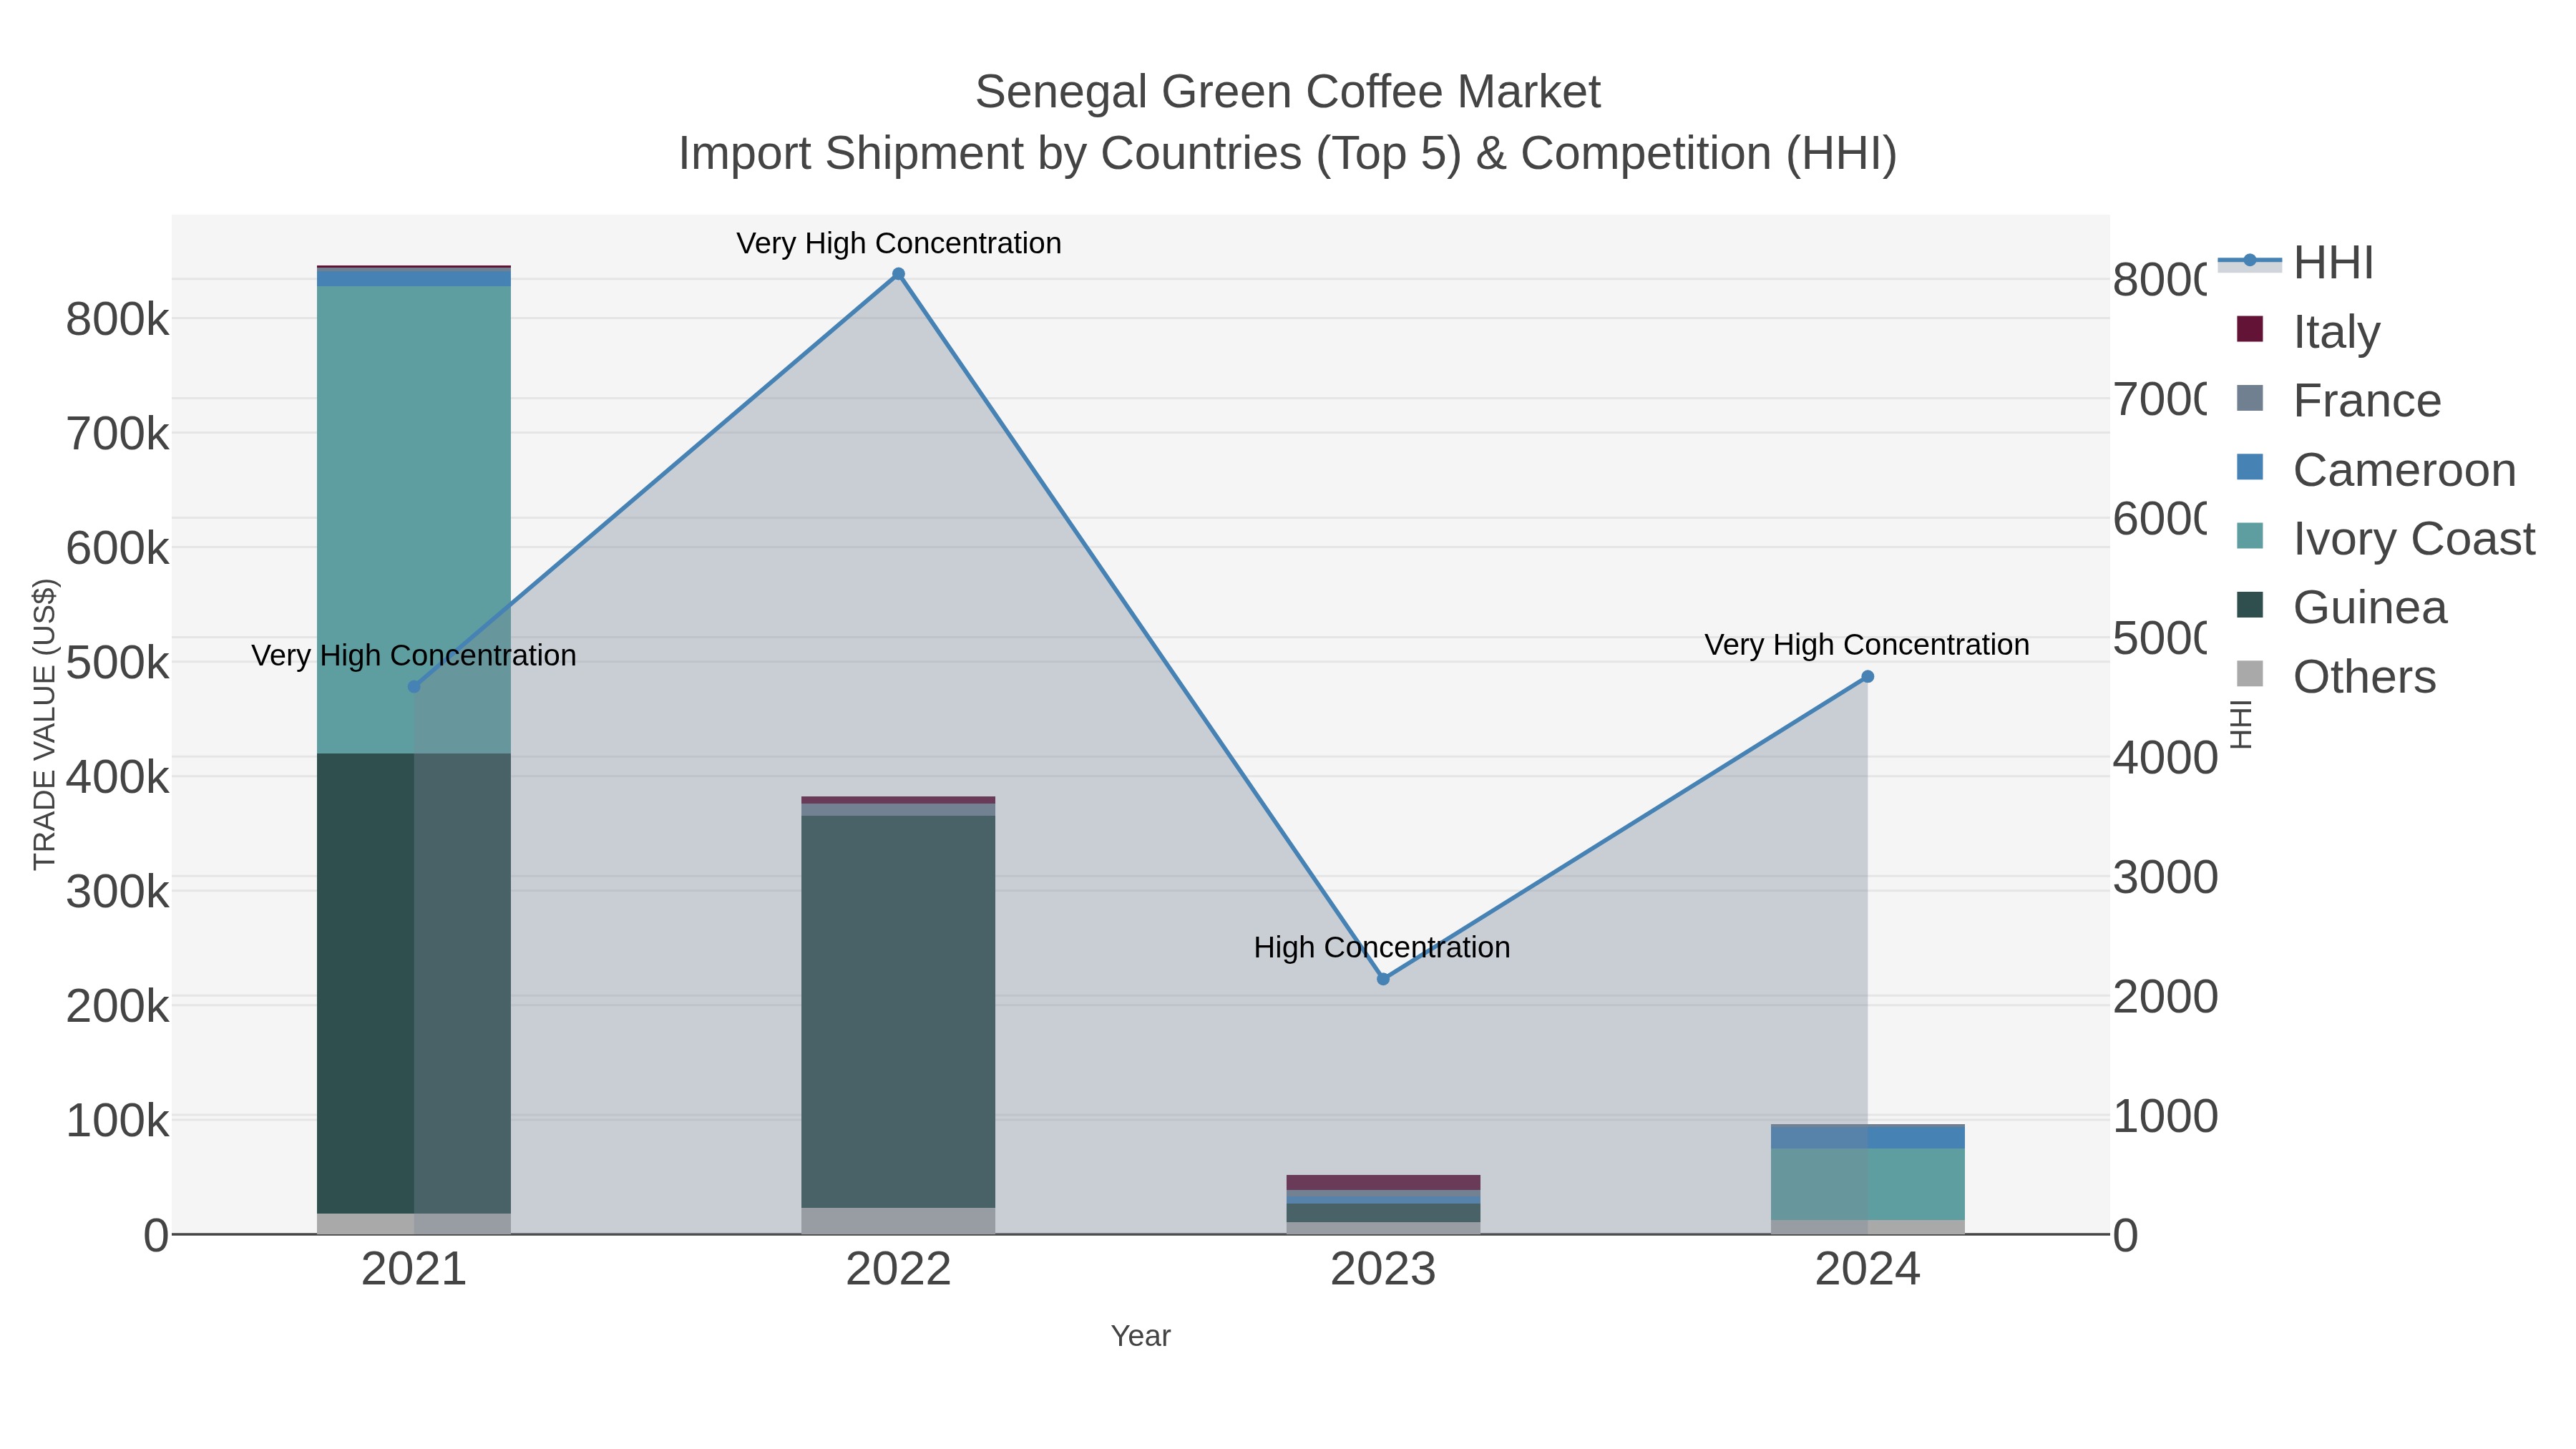
Task: Click the 600k left axis tick label
Action: (118, 549)
